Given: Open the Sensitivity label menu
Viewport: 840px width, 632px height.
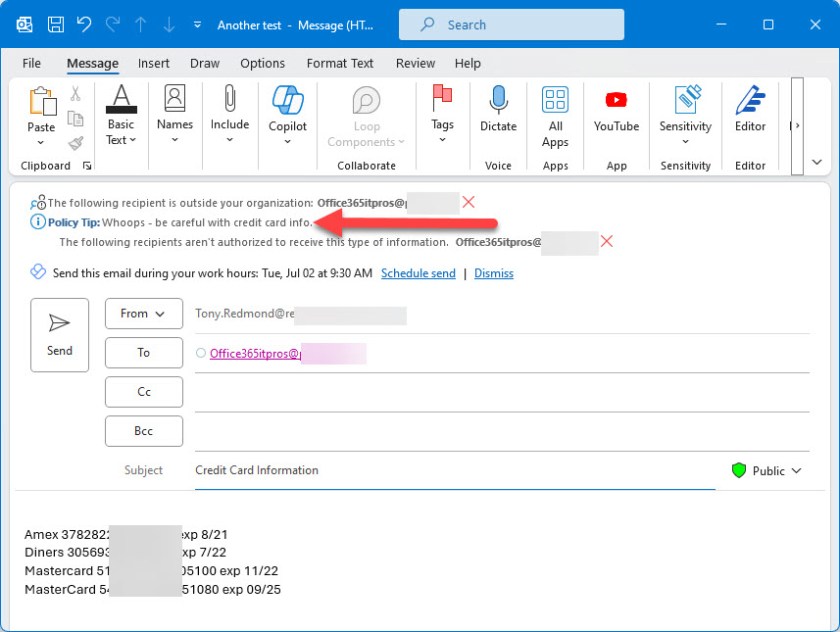Looking at the screenshot, I should (x=685, y=115).
